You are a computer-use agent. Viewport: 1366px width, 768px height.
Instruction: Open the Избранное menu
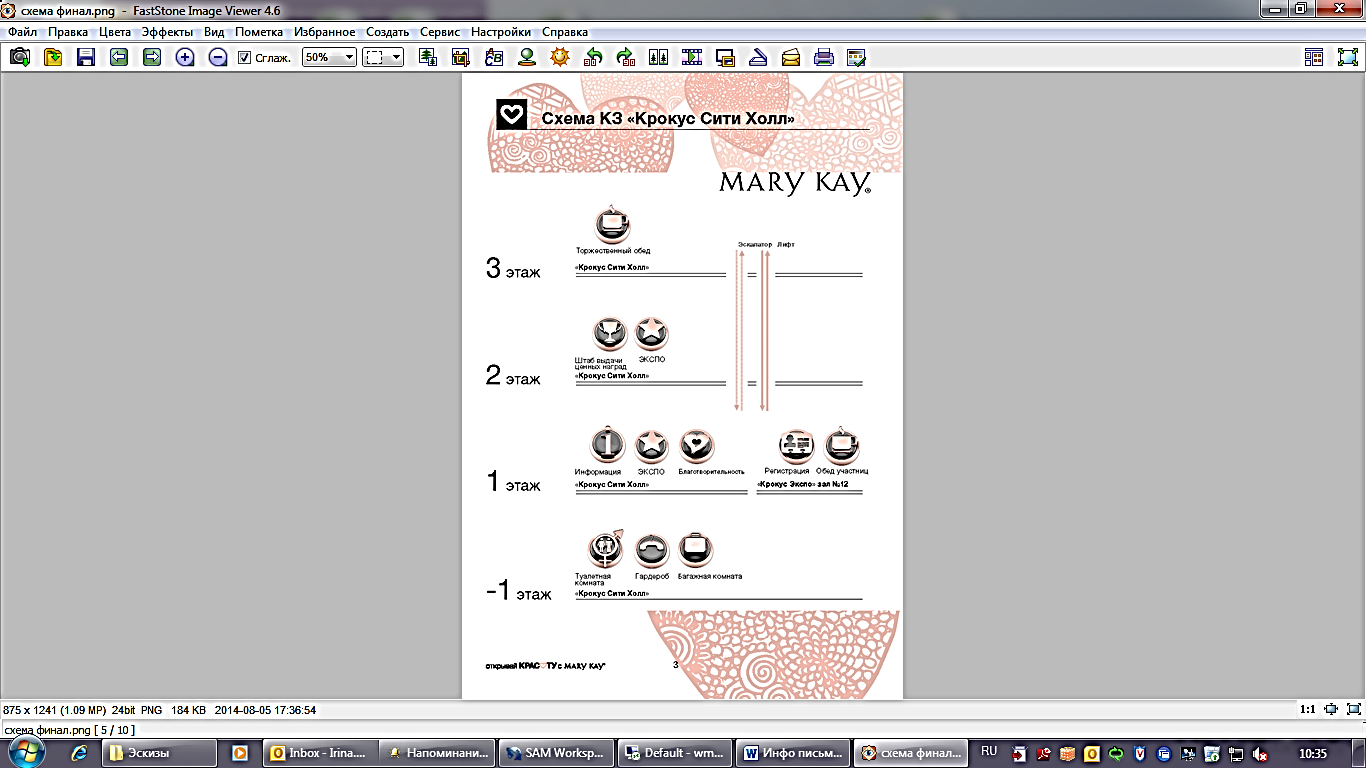point(325,32)
